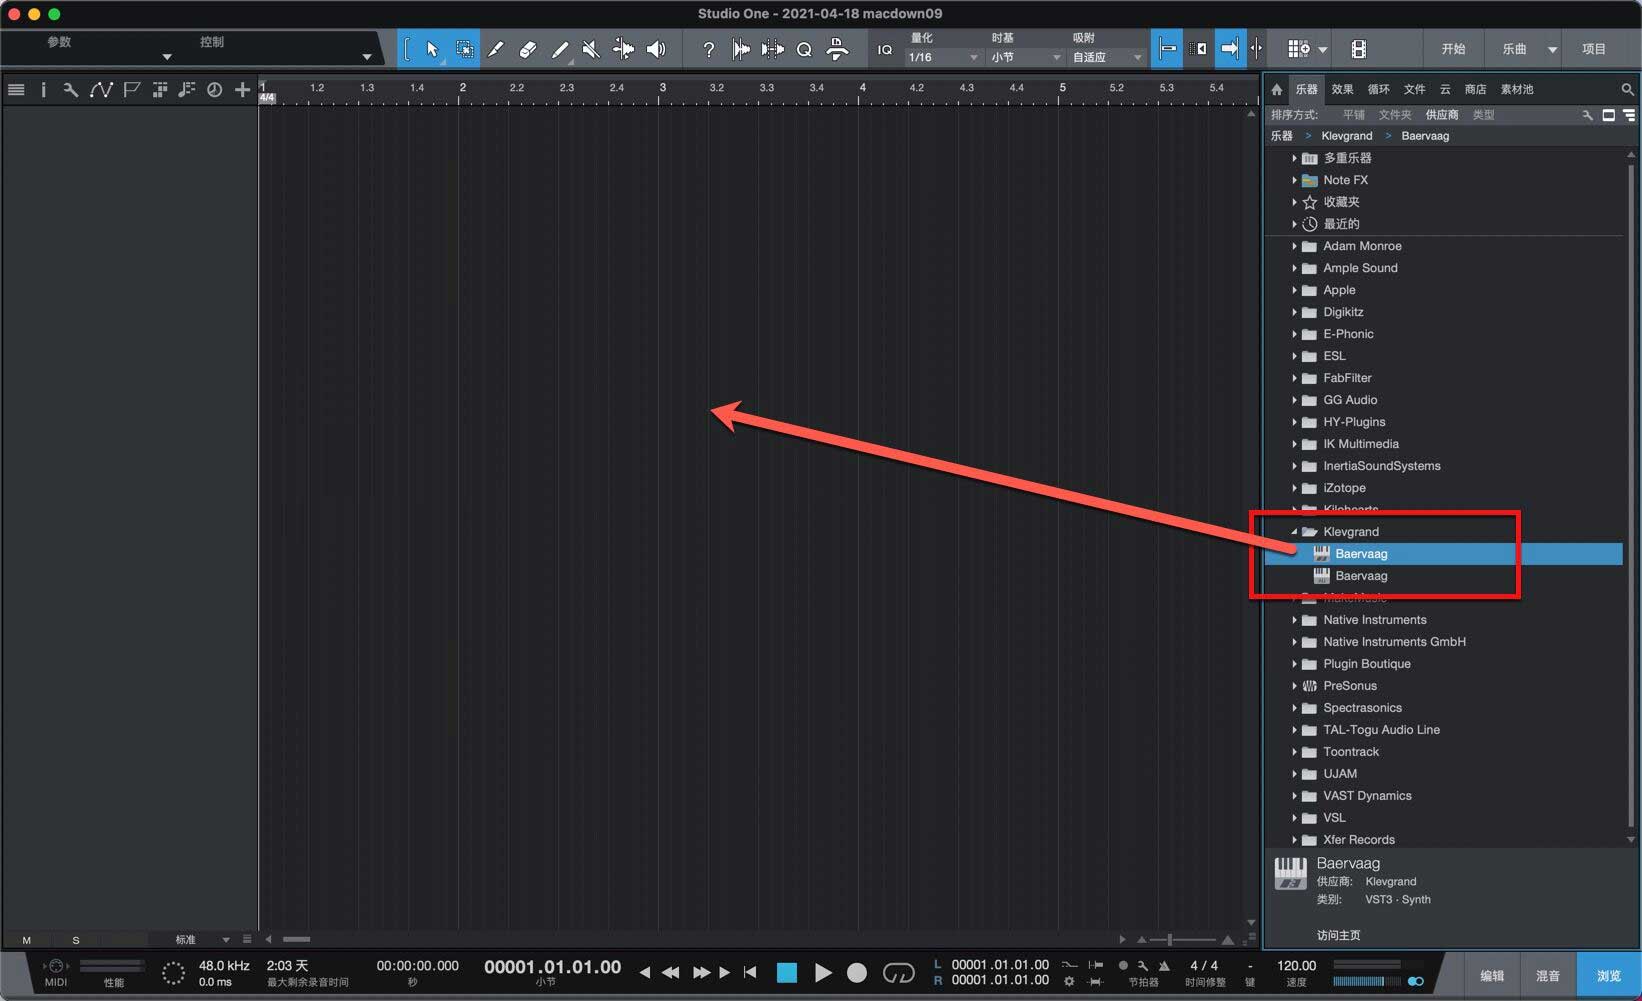Click 访问主页 visit homepage link
1642x1001 pixels.
pos(1338,935)
